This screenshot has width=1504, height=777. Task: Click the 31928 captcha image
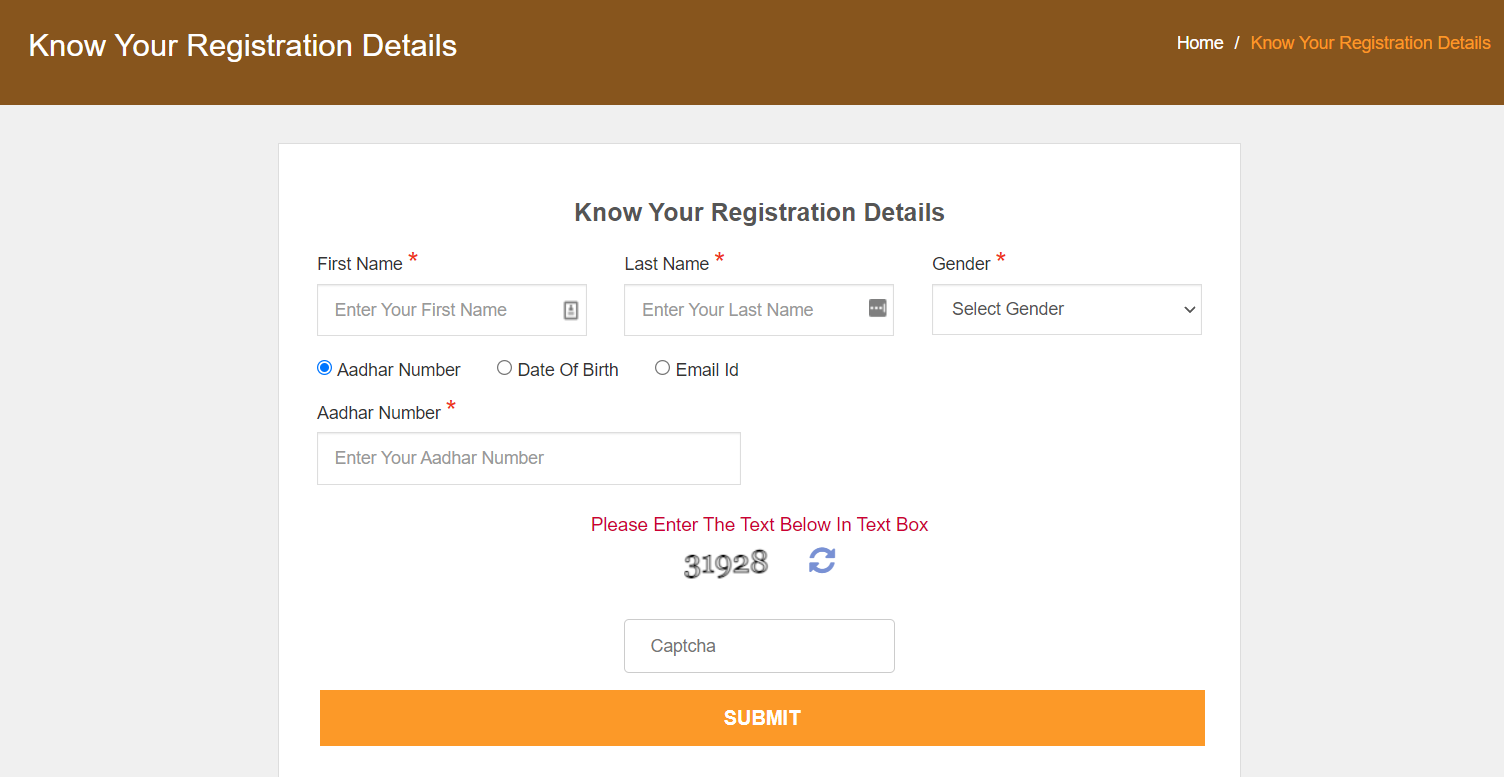726,564
